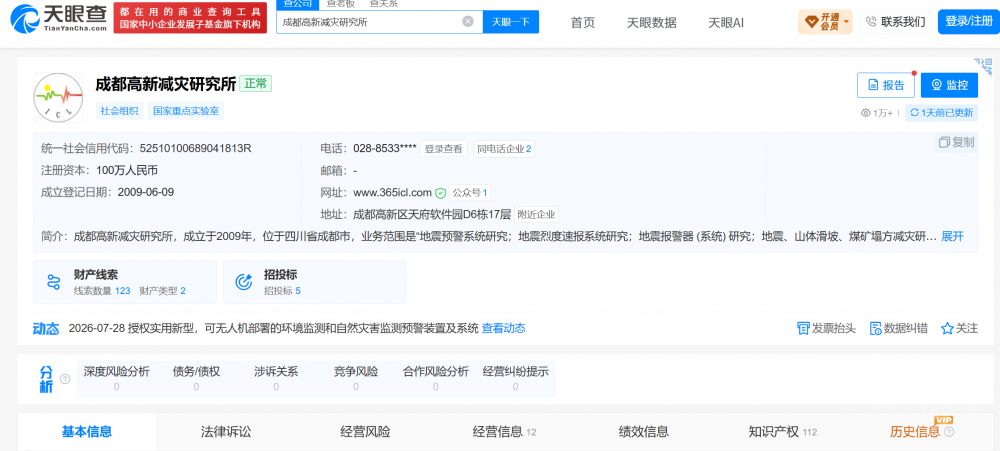This screenshot has width=1000, height=451.
Task: Click the help icon beside 历史信息
Action: coord(949,433)
